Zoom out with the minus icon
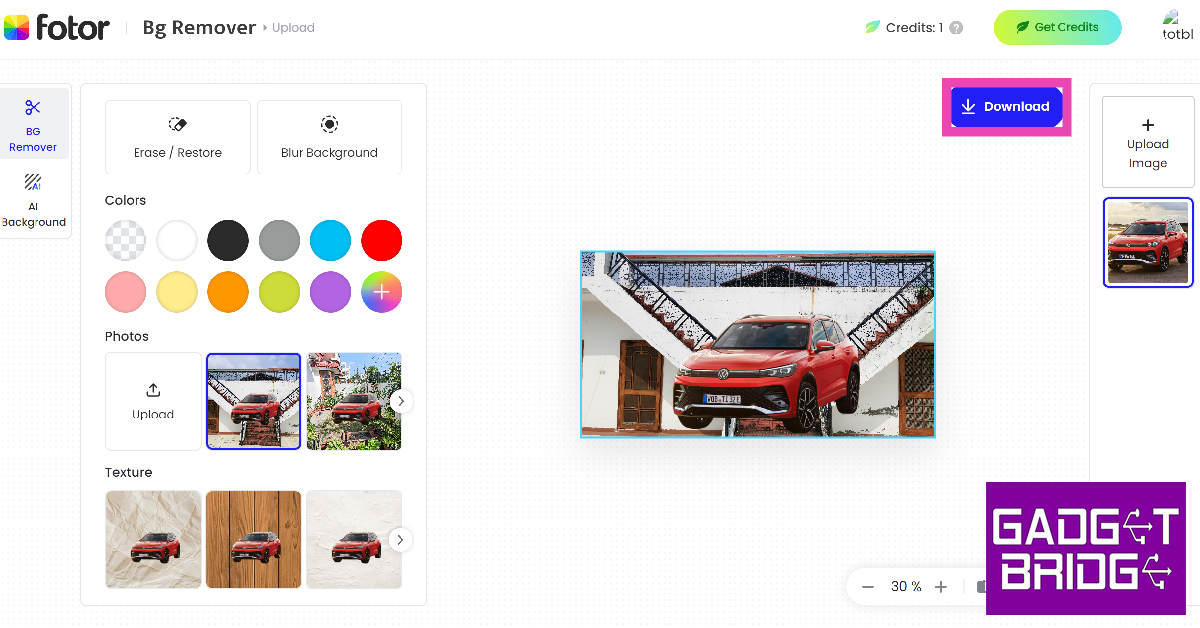The image size is (1200, 628). pyautogui.click(x=868, y=587)
